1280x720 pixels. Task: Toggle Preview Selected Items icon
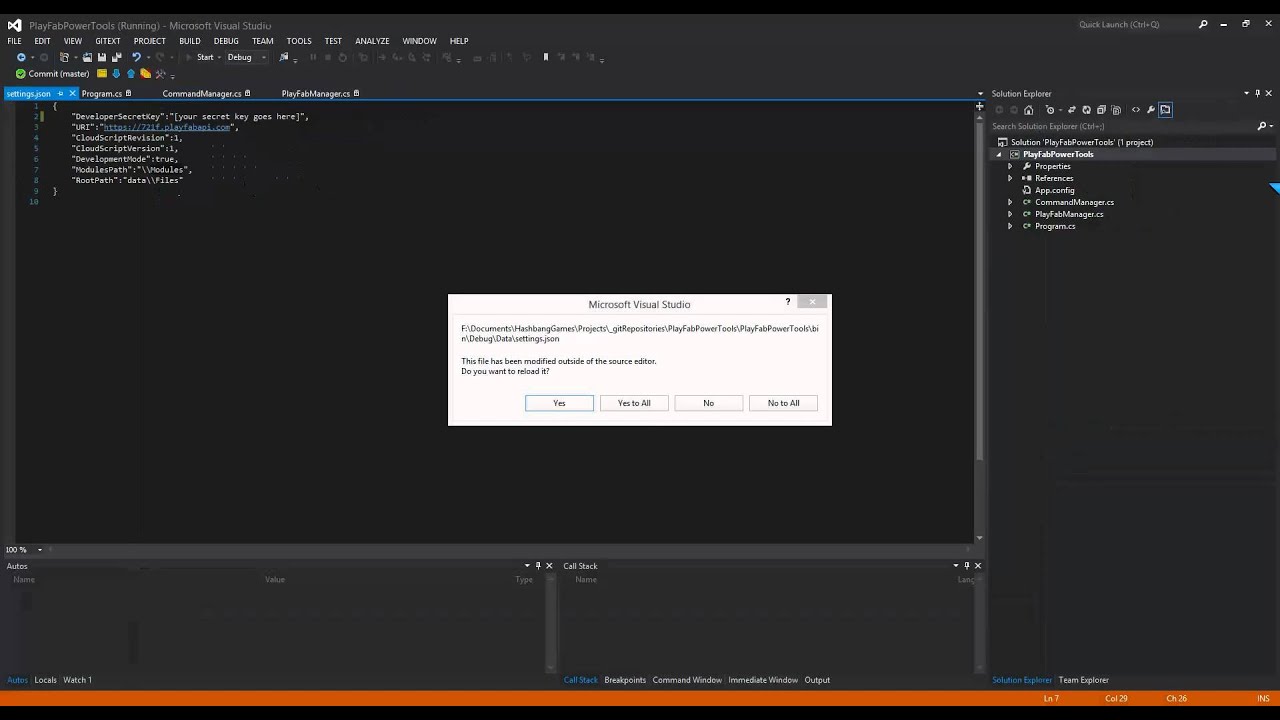click(1166, 110)
